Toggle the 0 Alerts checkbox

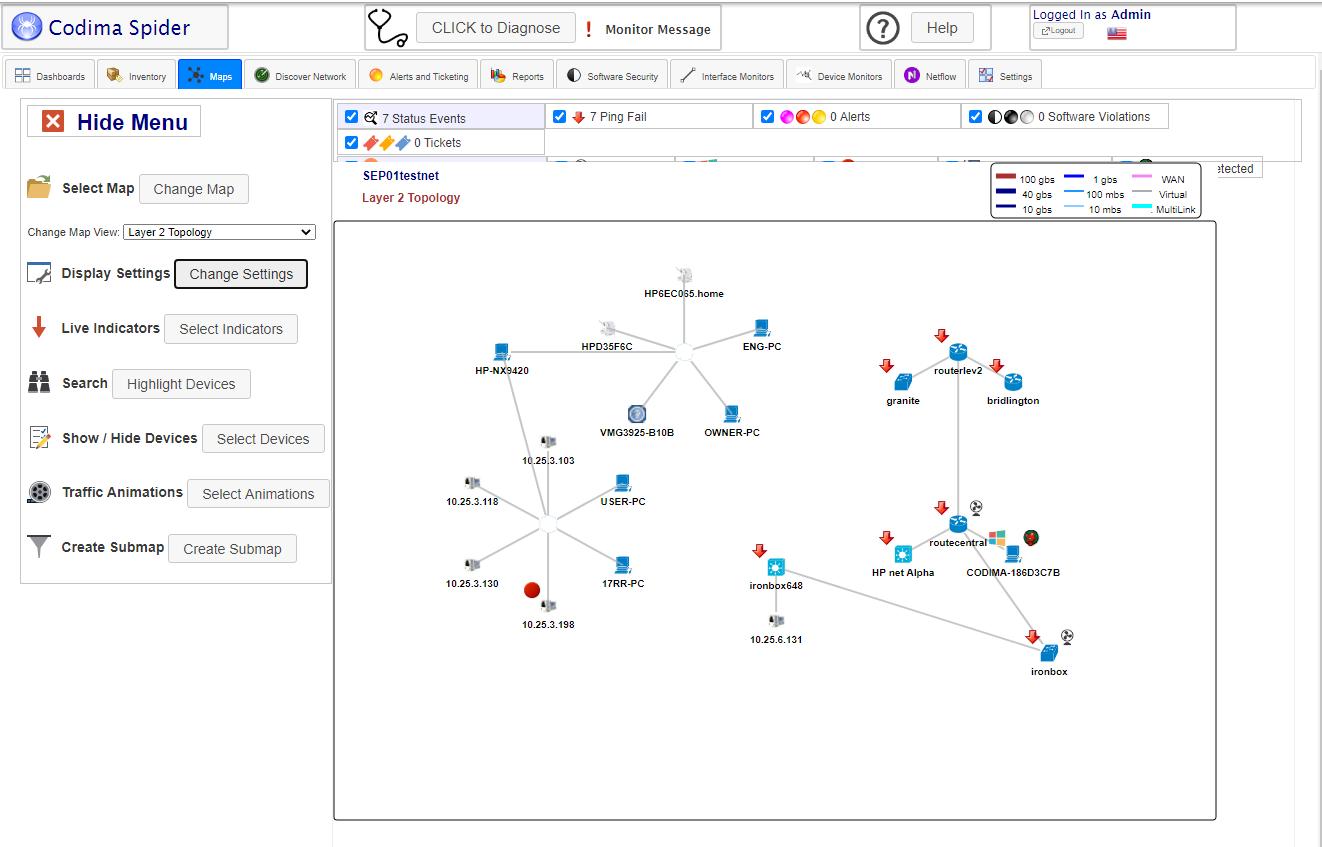pyautogui.click(x=767, y=117)
